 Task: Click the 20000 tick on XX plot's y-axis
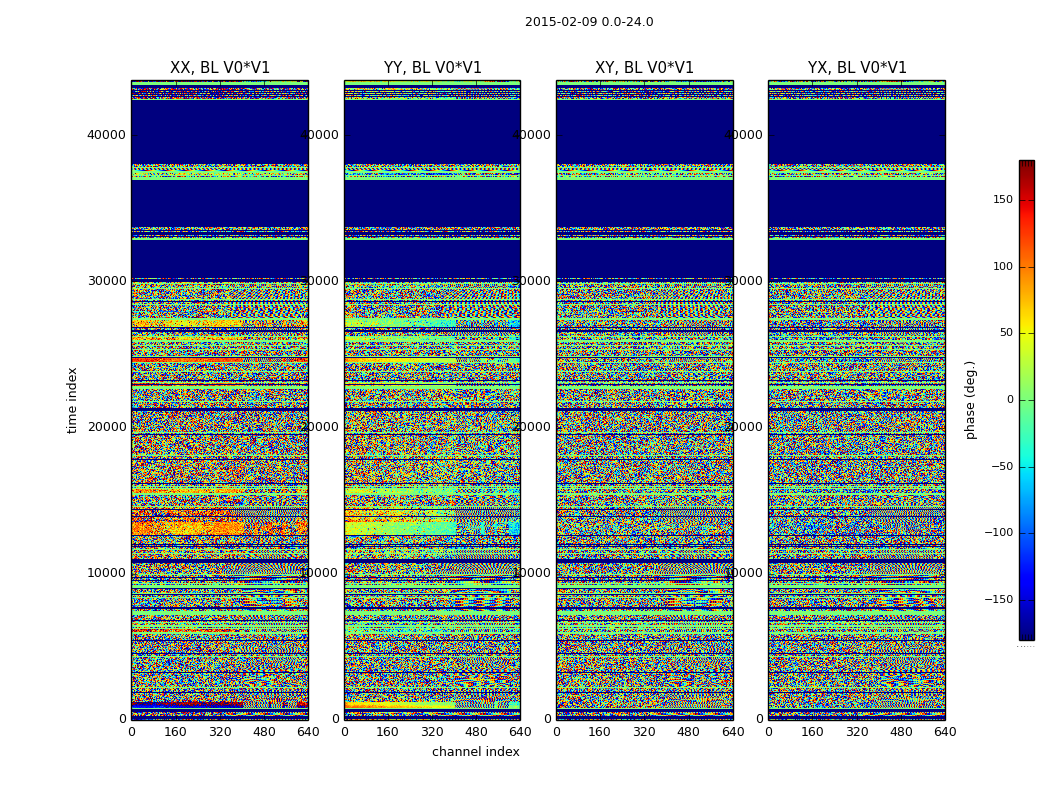[x=107, y=427]
